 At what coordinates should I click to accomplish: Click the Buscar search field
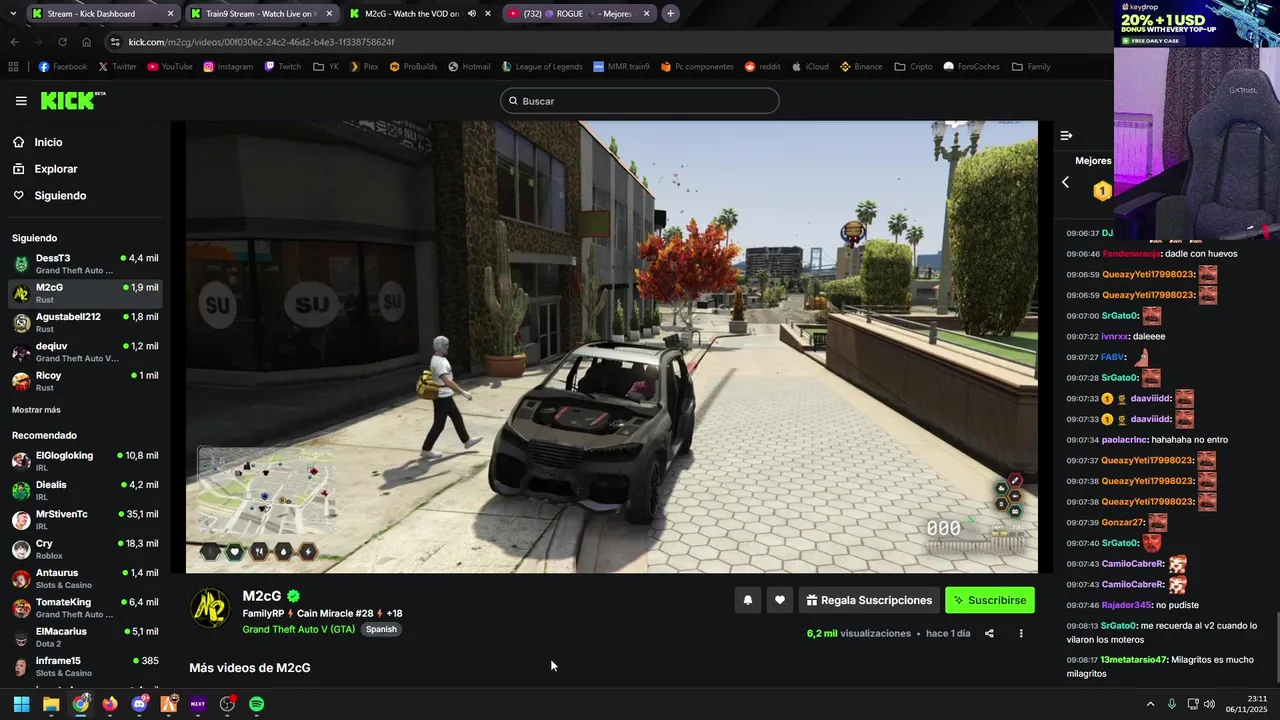coord(640,101)
